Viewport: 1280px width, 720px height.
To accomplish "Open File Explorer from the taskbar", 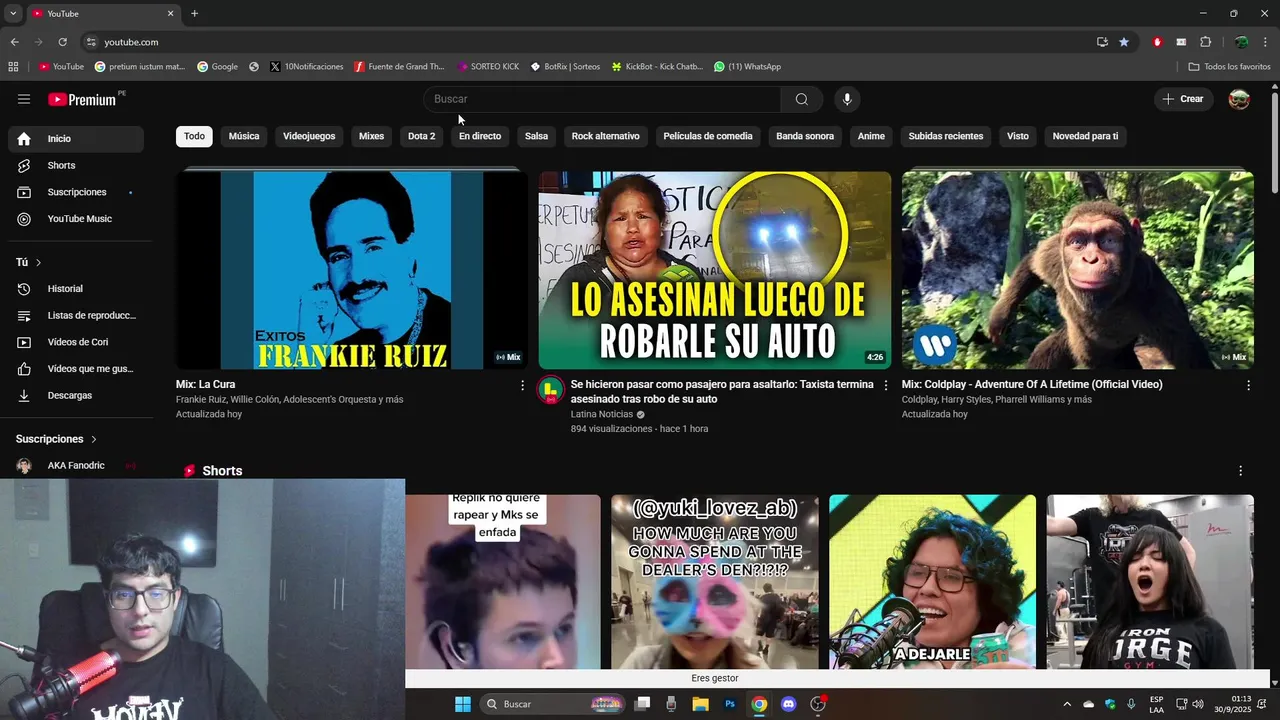I will 700,704.
